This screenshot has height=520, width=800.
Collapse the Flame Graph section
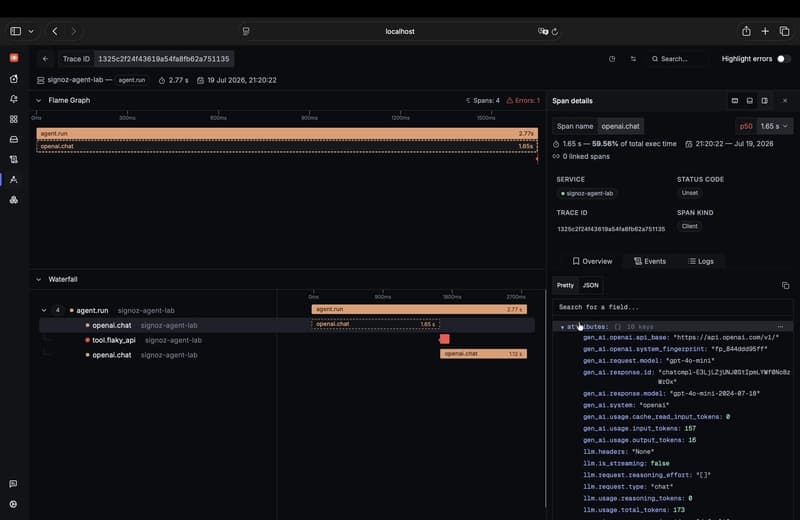click(38, 101)
